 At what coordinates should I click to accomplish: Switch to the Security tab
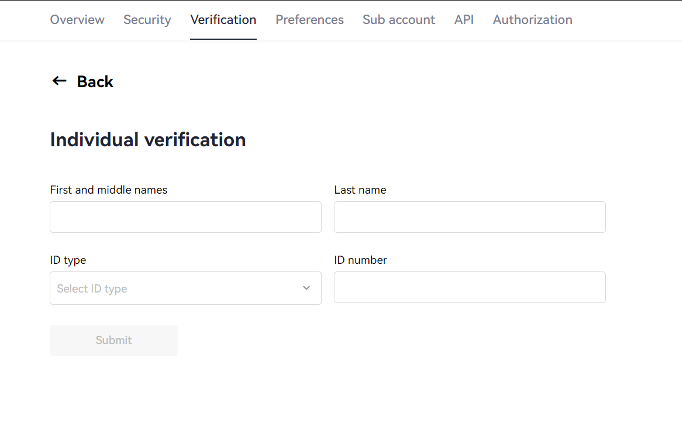click(147, 20)
